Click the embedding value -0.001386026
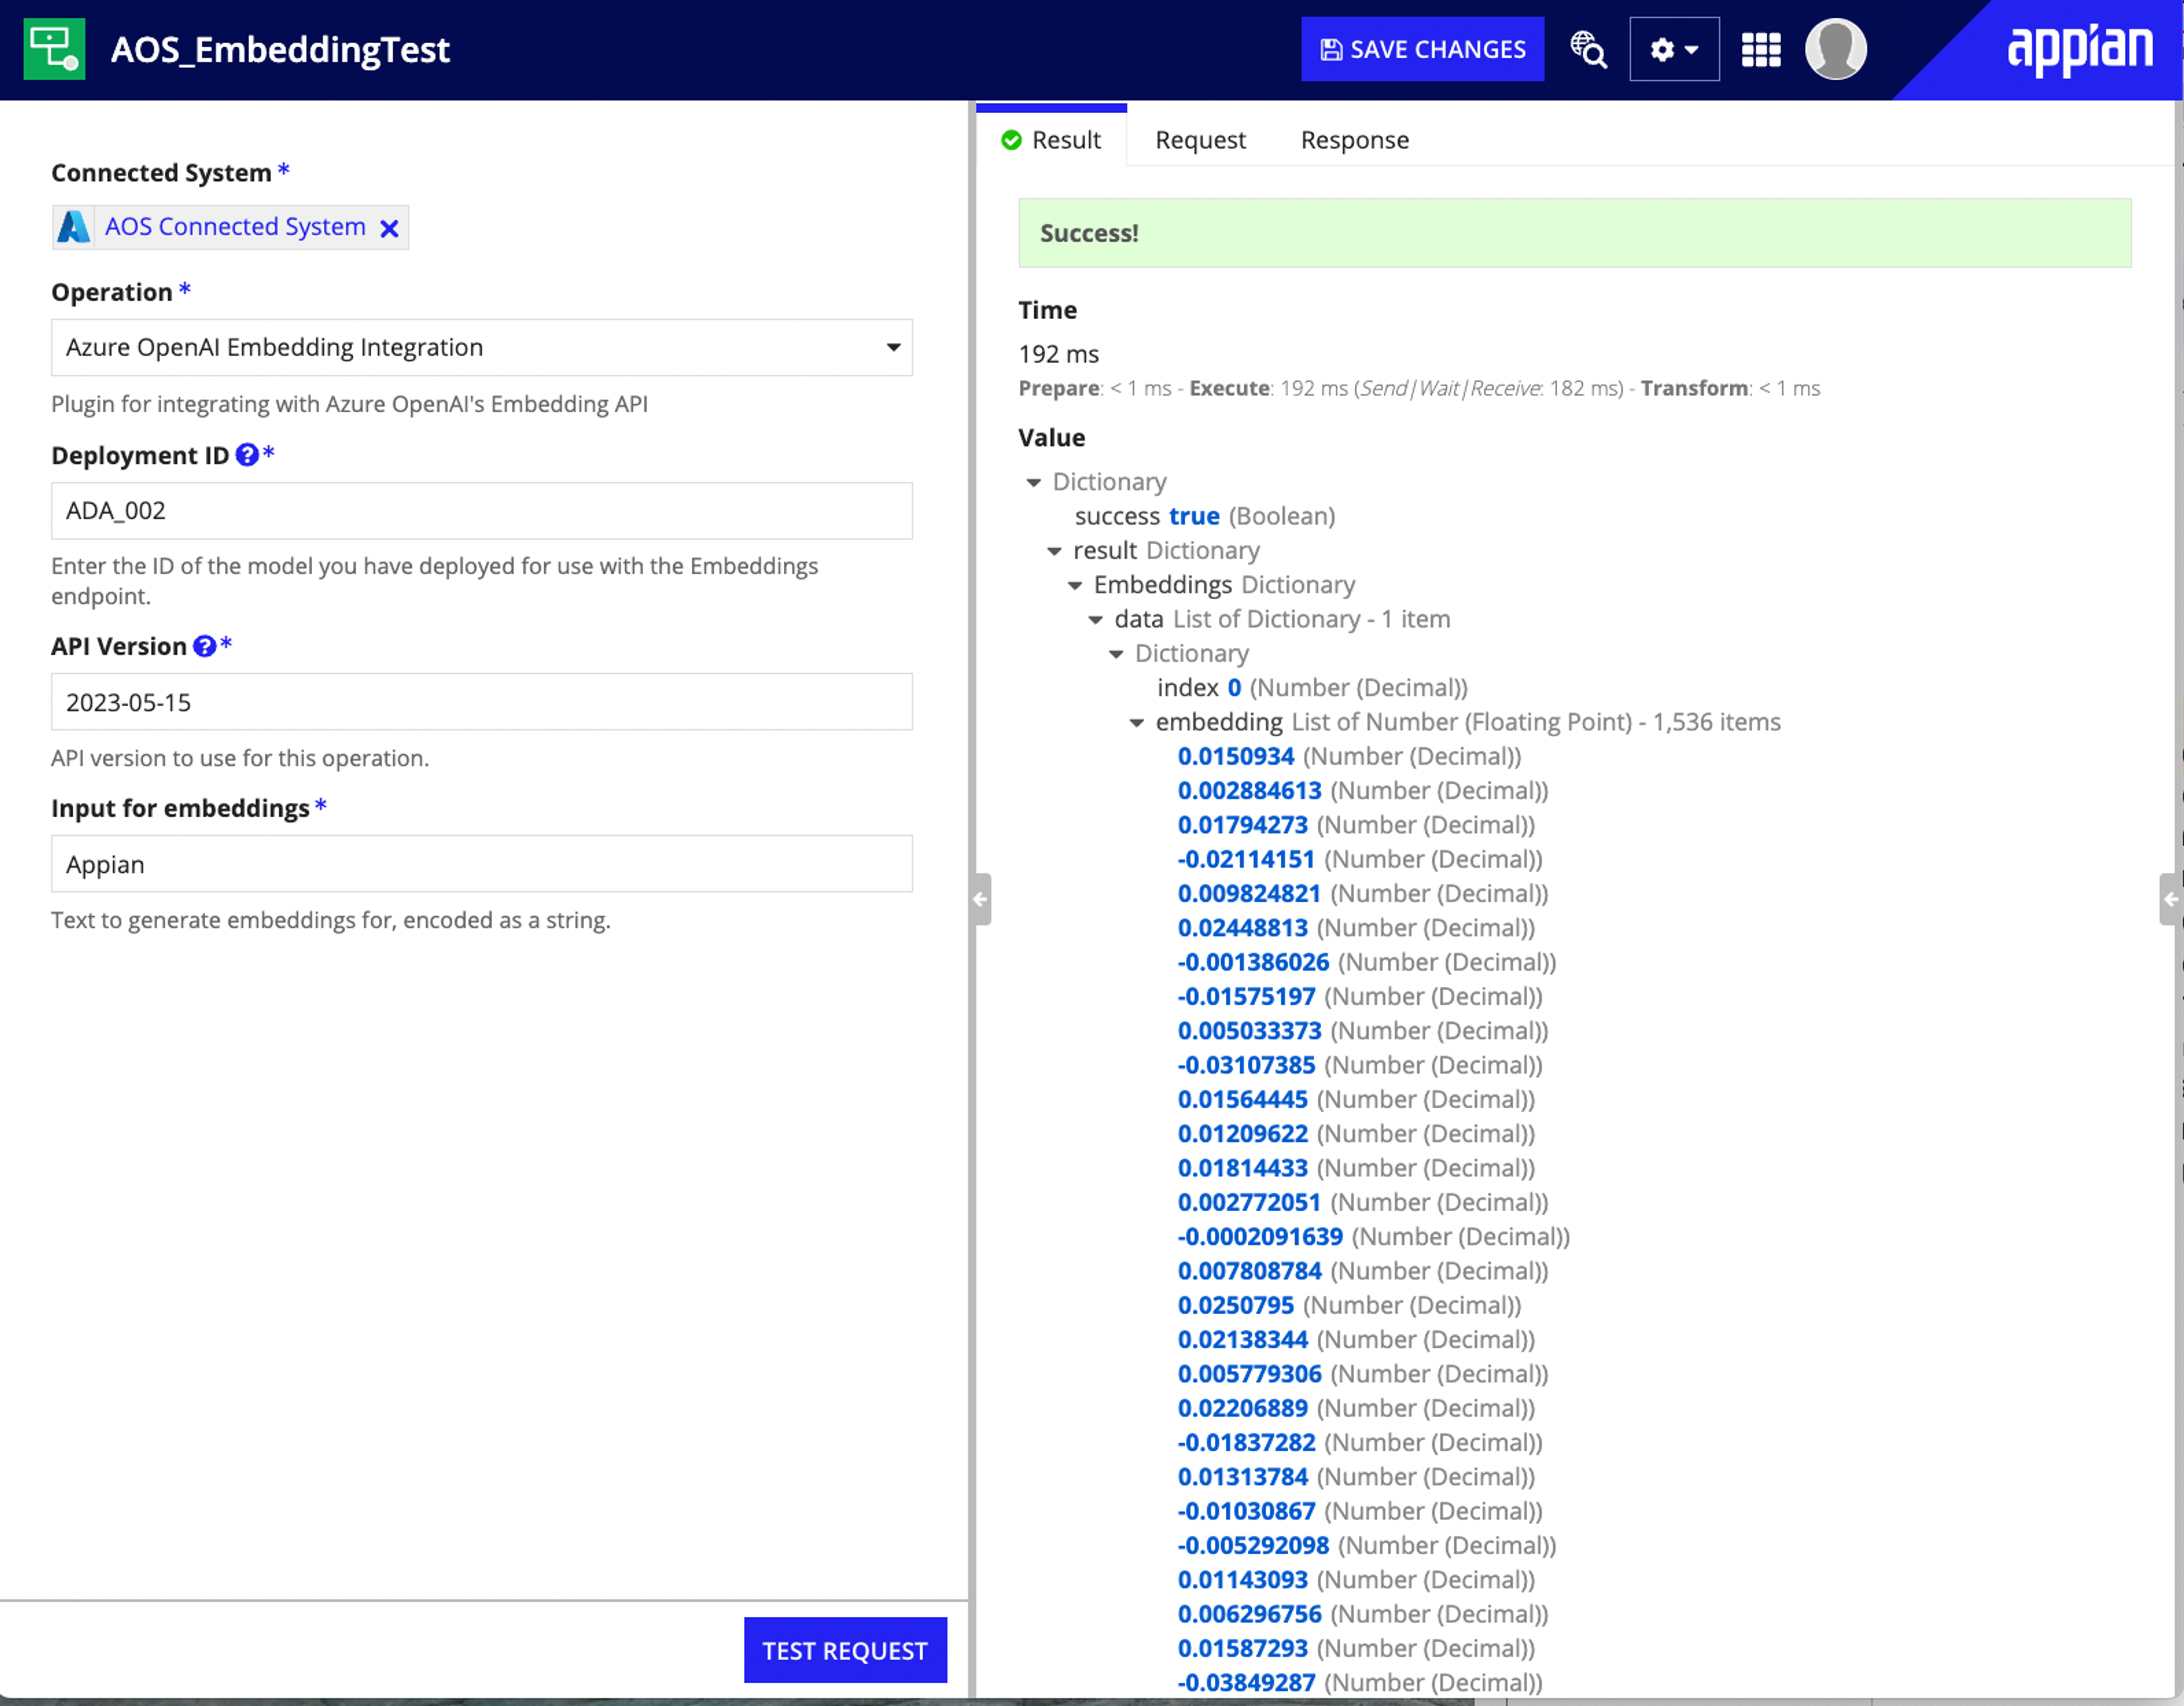Screen dimensions: 2184x1706 coord(1253,962)
